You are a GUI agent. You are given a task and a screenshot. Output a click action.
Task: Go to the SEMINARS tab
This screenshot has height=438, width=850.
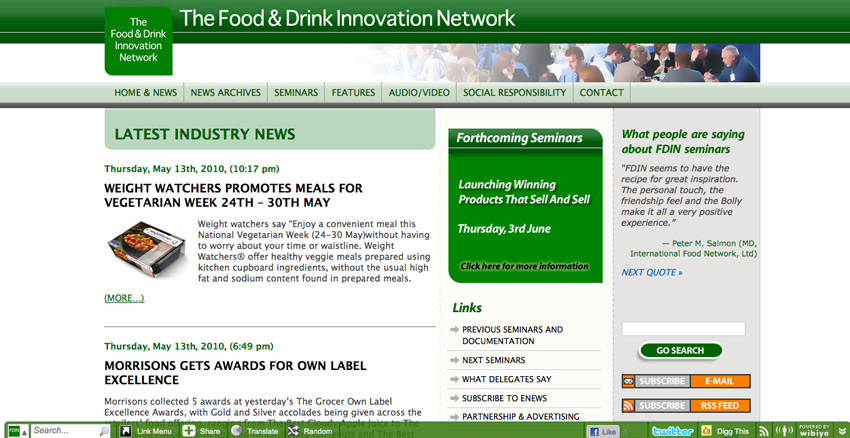296,93
